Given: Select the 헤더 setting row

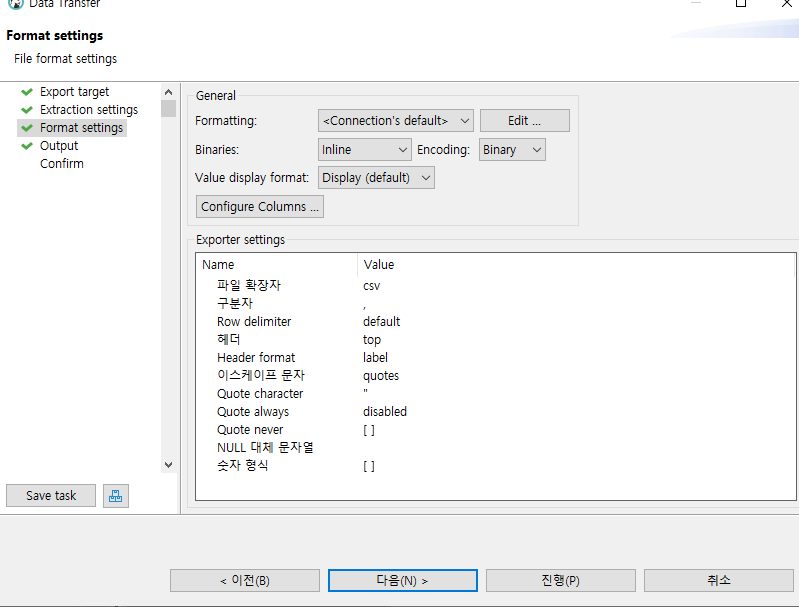Looking at the screenshot, I should tap(495, 339).
